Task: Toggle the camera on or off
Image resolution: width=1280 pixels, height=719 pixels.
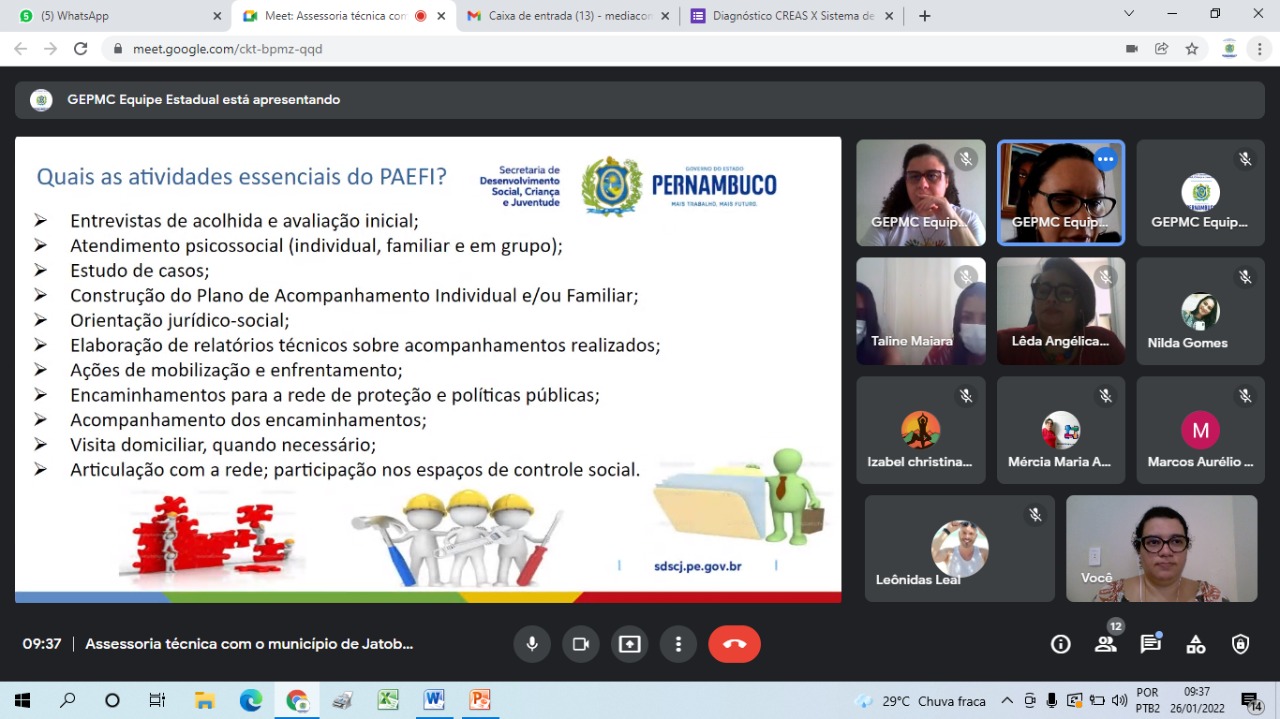Action: coord(581,644)
